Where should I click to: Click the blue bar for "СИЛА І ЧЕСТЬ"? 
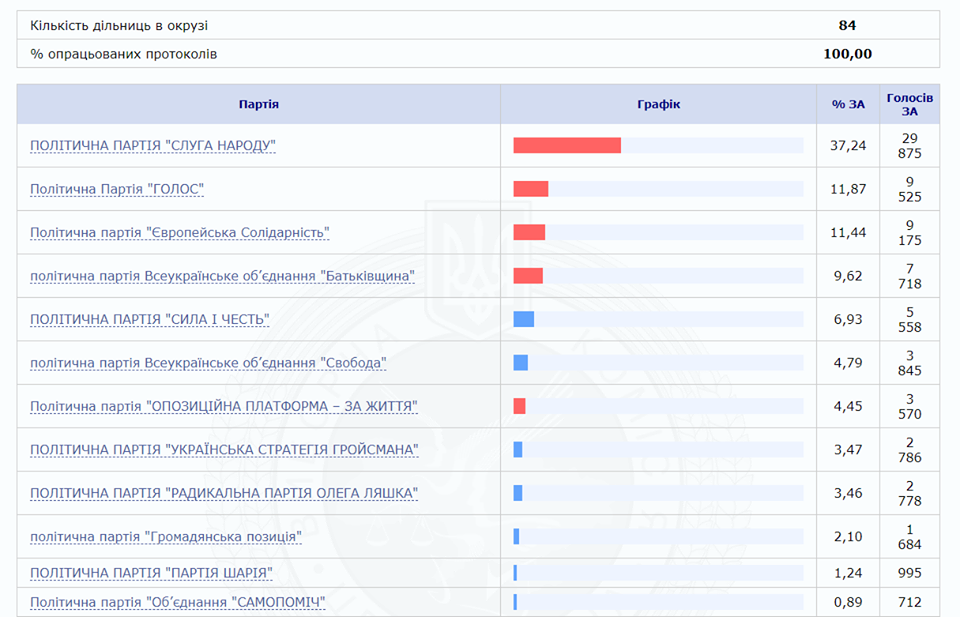(x=524, y=319)
